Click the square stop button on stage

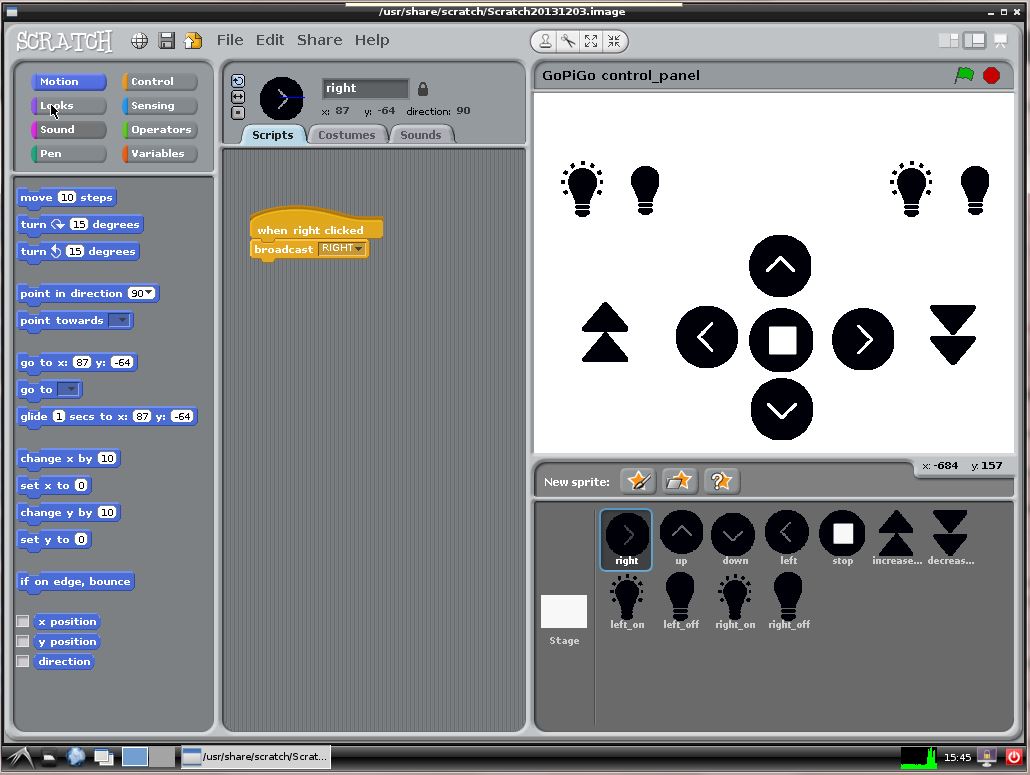(781, 340)
